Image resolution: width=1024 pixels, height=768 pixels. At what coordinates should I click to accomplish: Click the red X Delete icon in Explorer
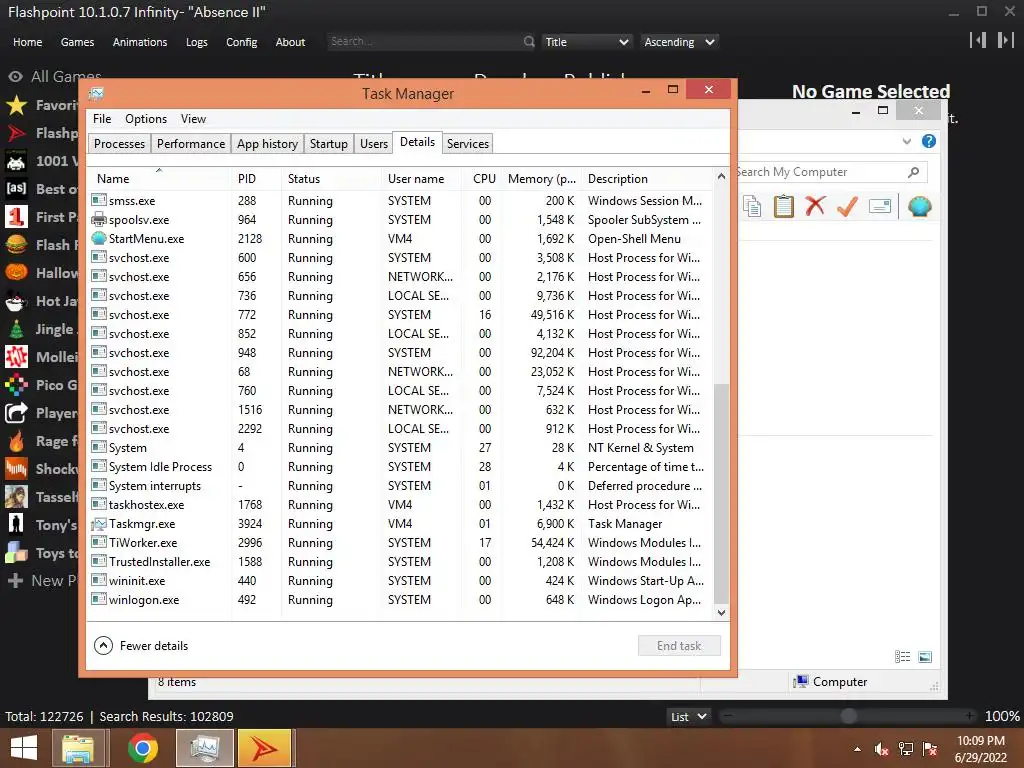(x=815, y=206)
